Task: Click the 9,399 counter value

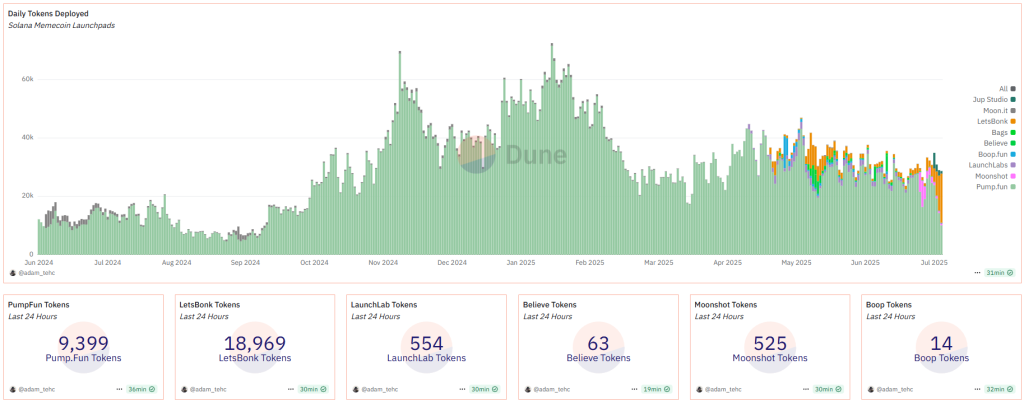Action: [x=83, y=343]
